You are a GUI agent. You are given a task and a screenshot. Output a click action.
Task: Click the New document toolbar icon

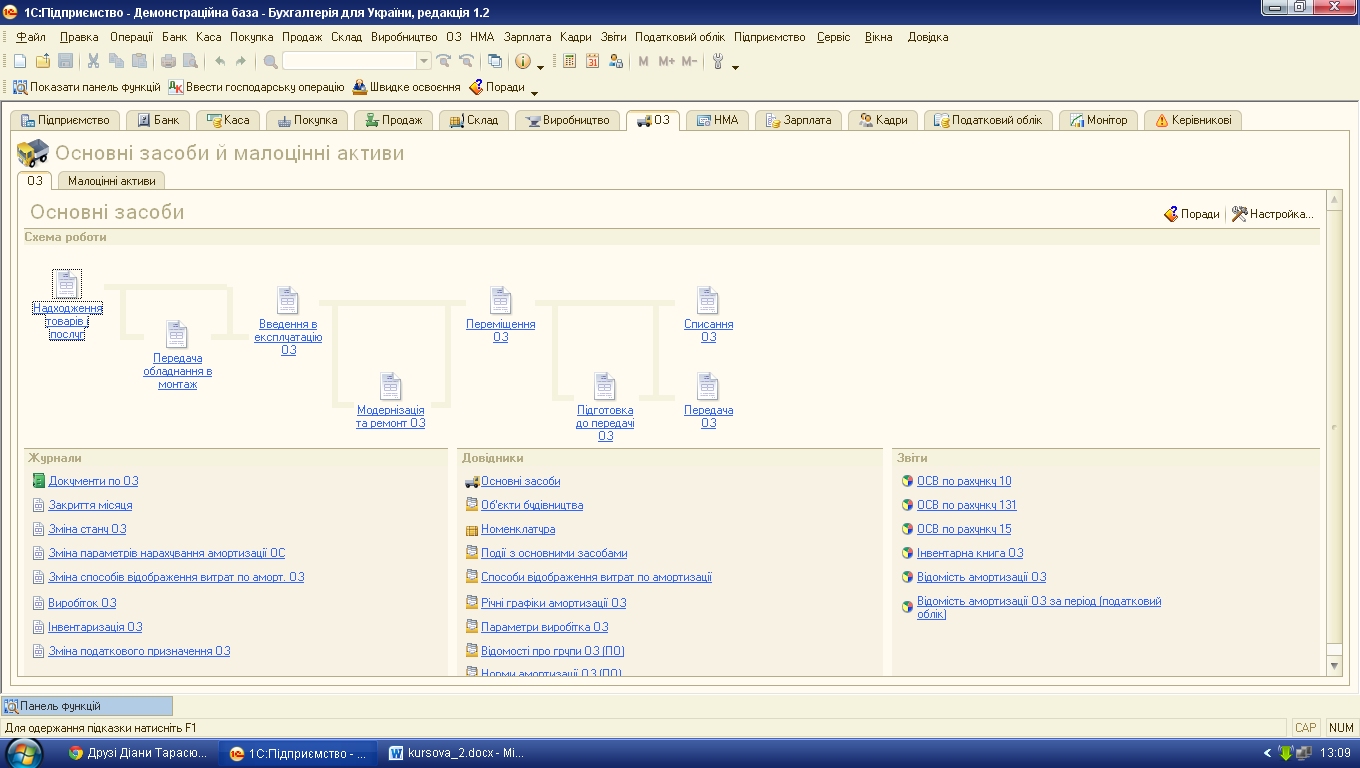20,61
